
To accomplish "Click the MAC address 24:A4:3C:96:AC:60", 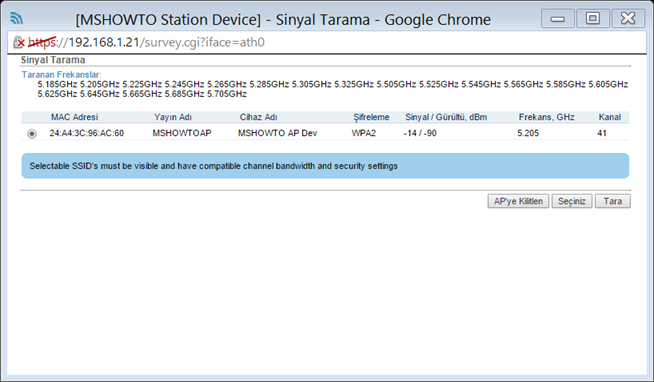I will point(87,133).
